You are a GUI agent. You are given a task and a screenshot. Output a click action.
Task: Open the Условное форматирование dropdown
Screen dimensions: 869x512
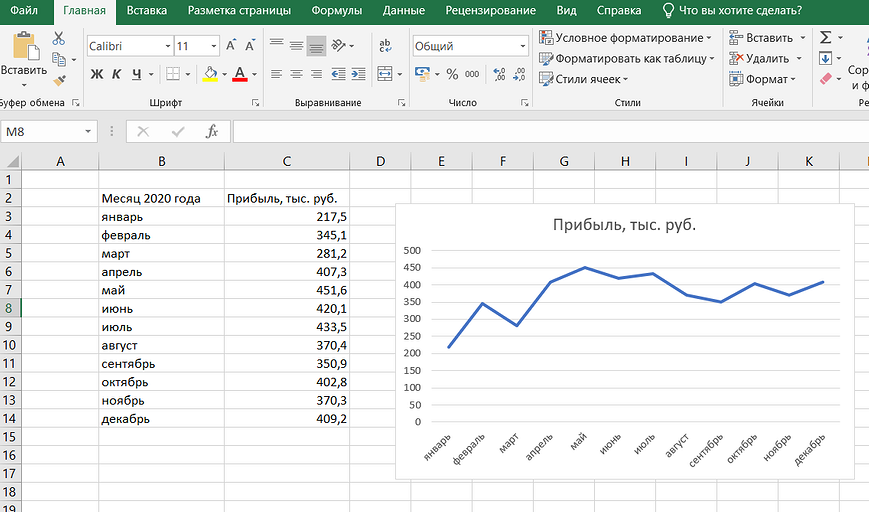[x=625, y=38]
